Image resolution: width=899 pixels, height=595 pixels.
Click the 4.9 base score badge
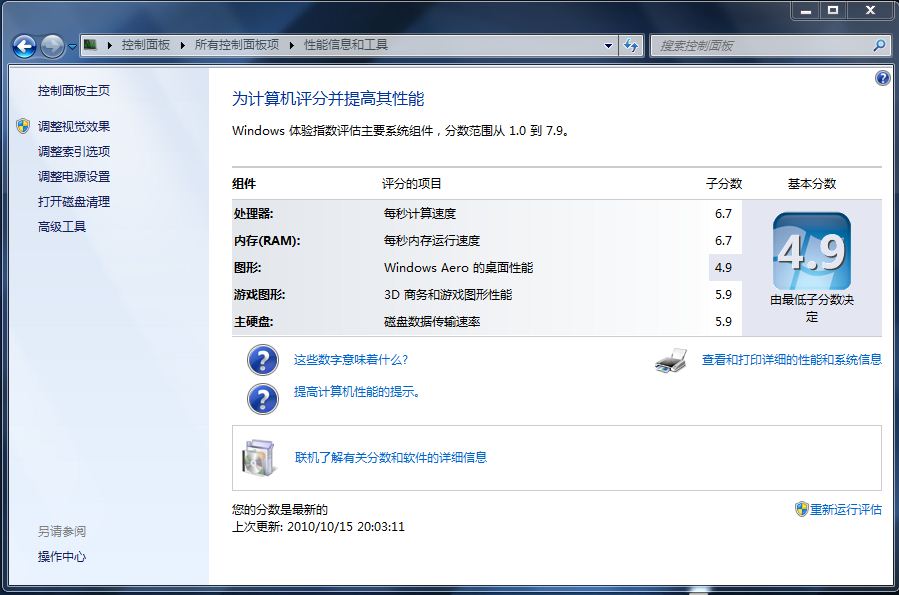811,251
